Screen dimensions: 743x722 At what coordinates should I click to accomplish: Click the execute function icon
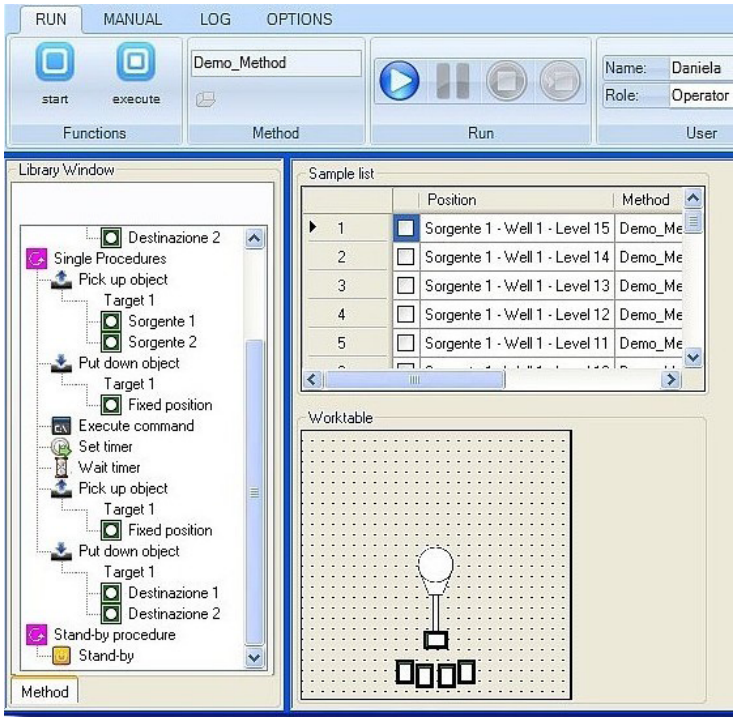136,62
